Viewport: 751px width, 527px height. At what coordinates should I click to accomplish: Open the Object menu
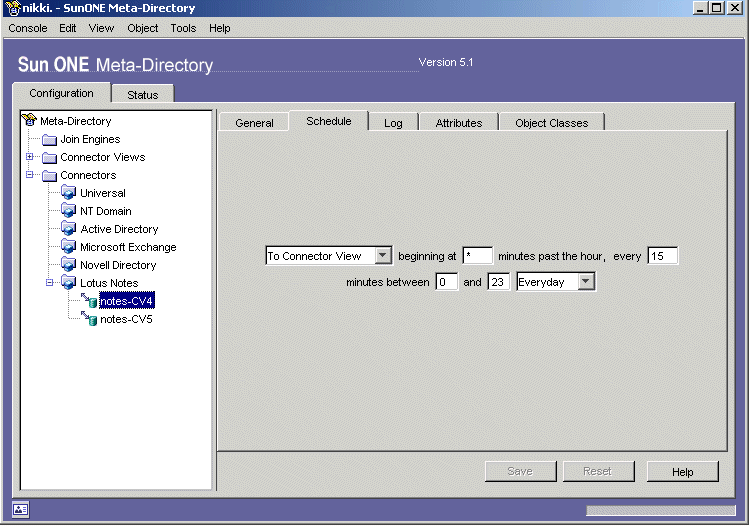143,28
